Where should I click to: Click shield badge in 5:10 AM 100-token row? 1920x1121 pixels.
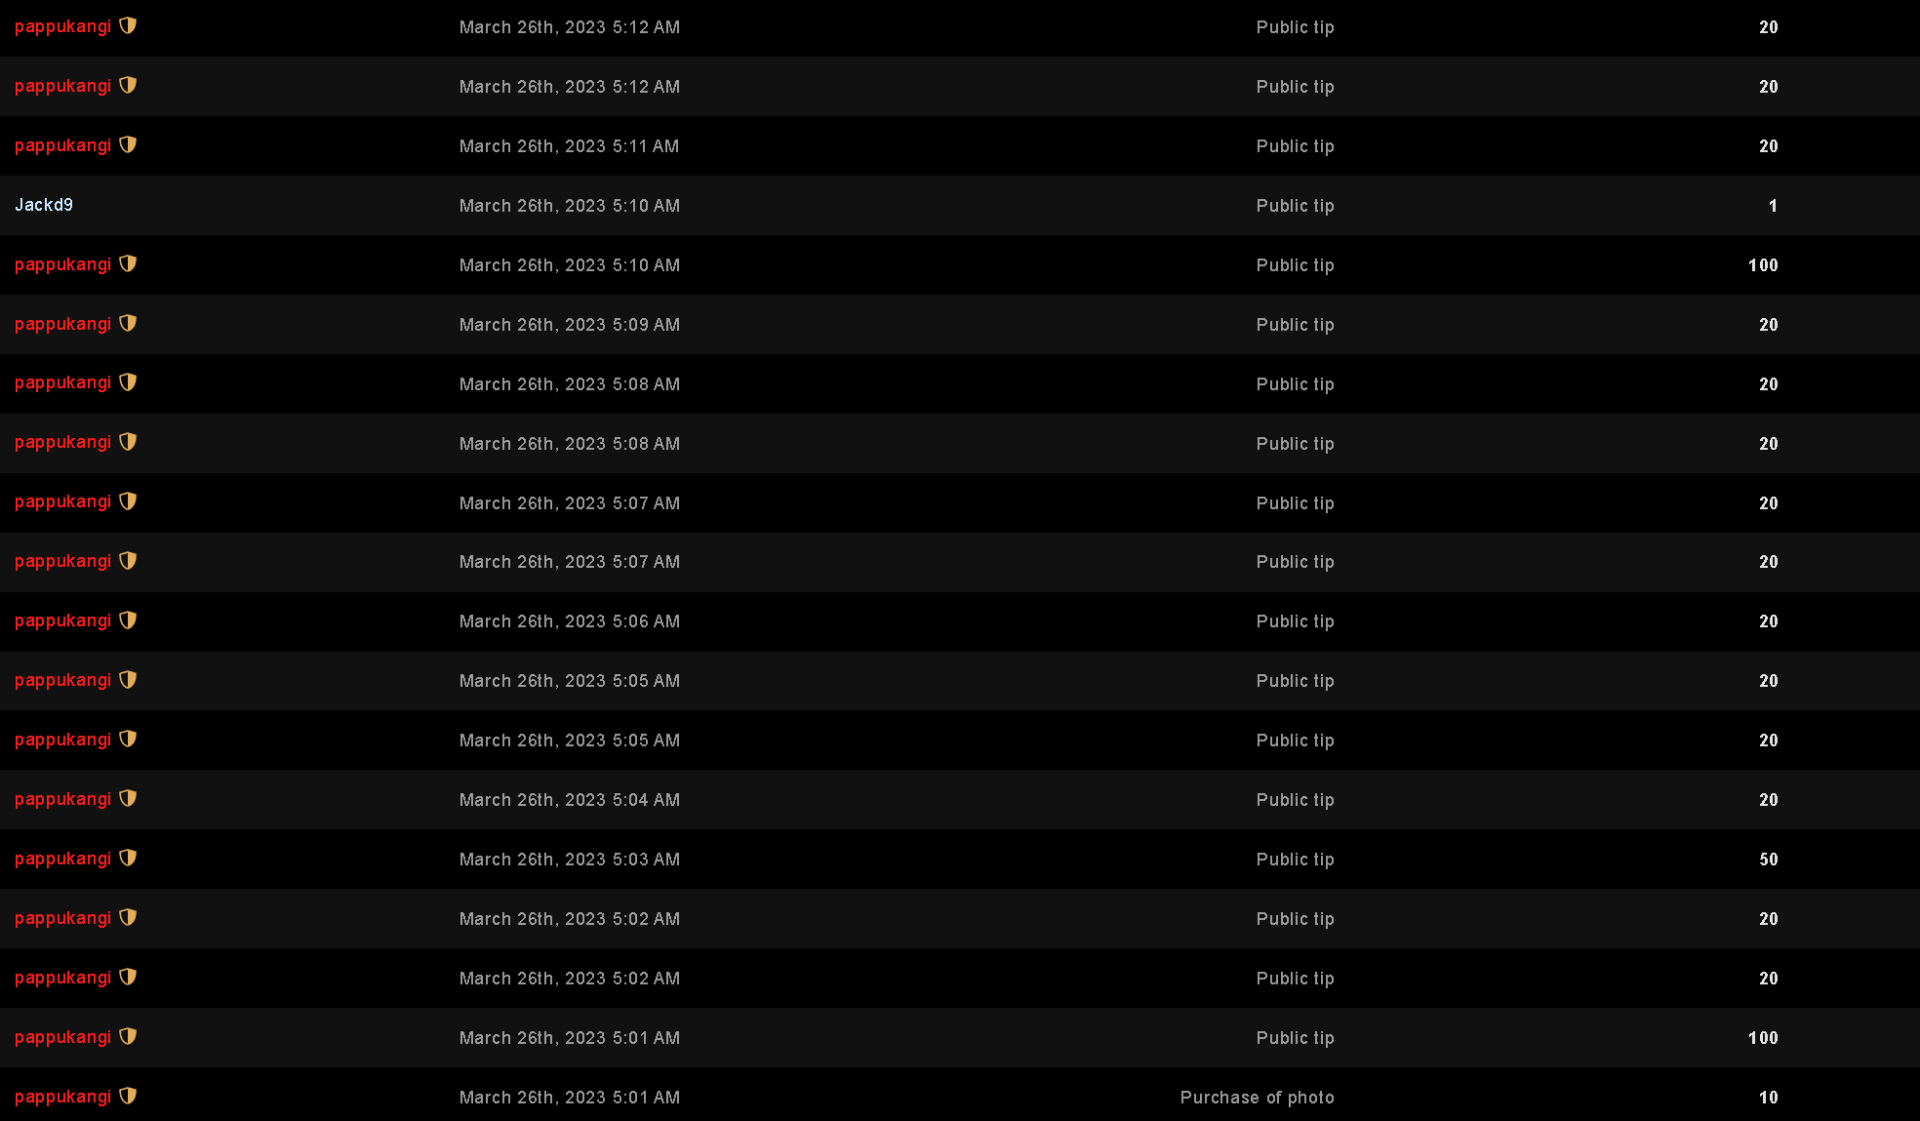(128, 264)
